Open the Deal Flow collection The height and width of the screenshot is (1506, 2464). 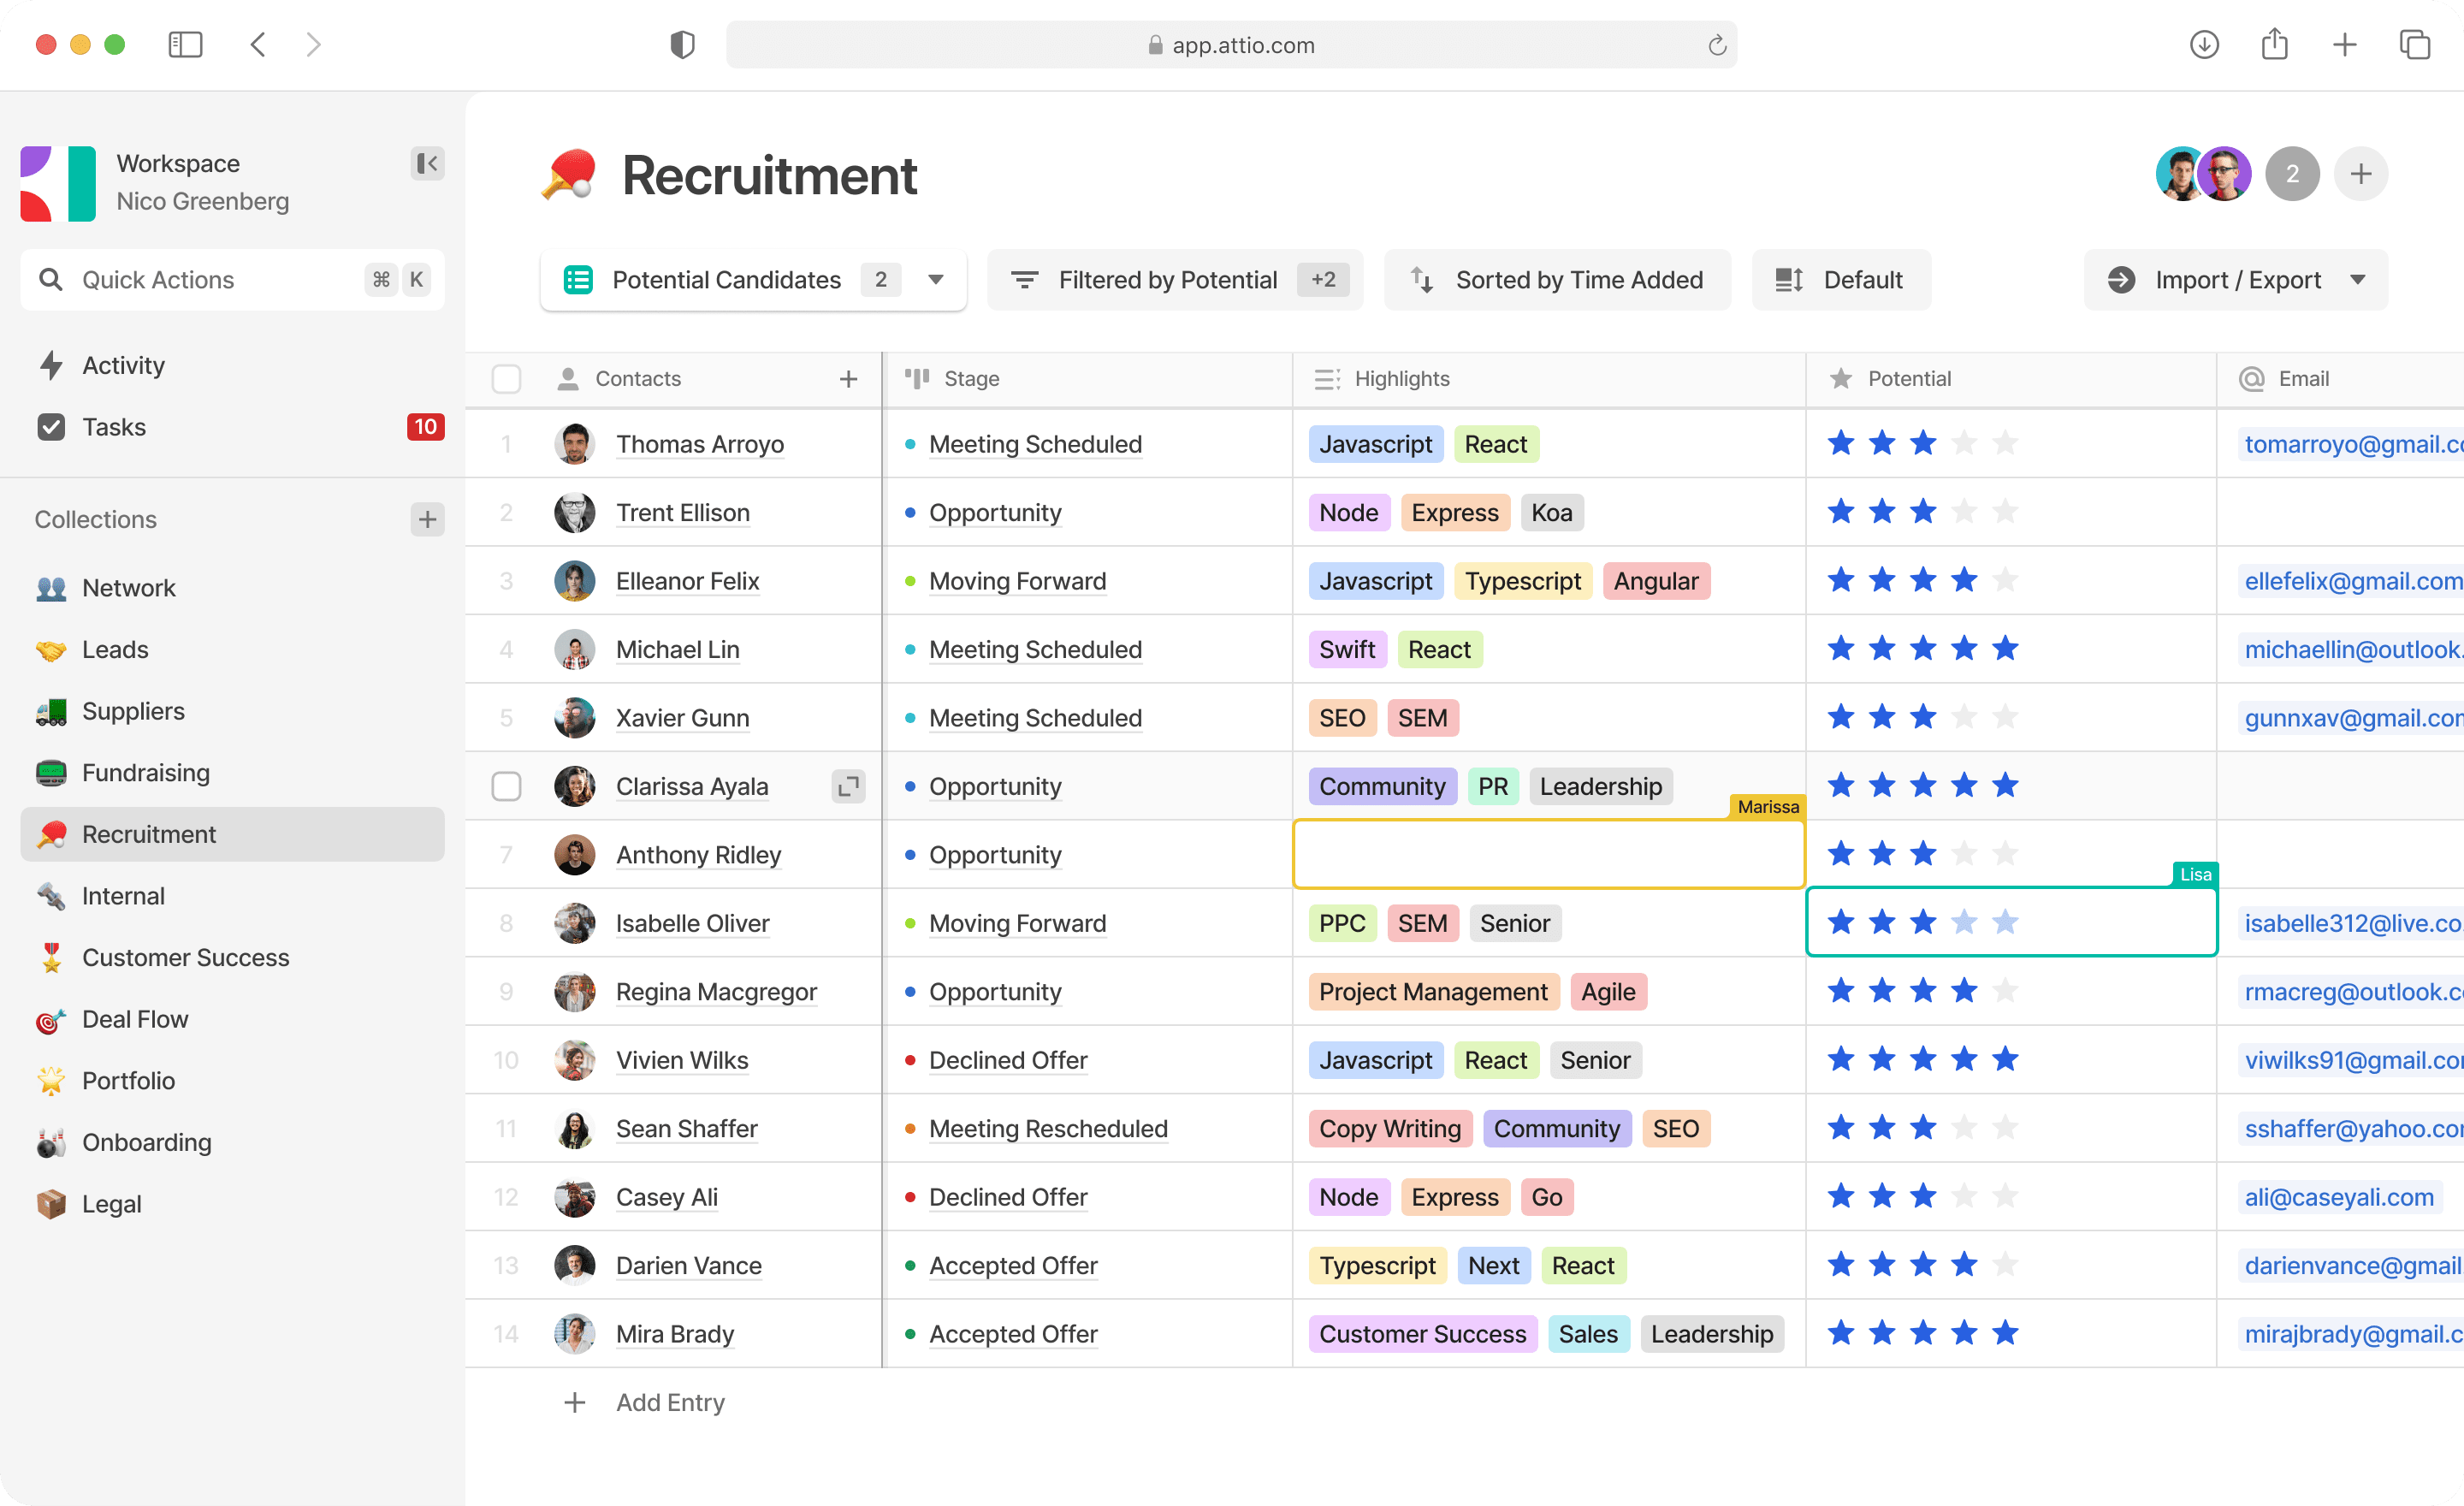[134, 1019]
